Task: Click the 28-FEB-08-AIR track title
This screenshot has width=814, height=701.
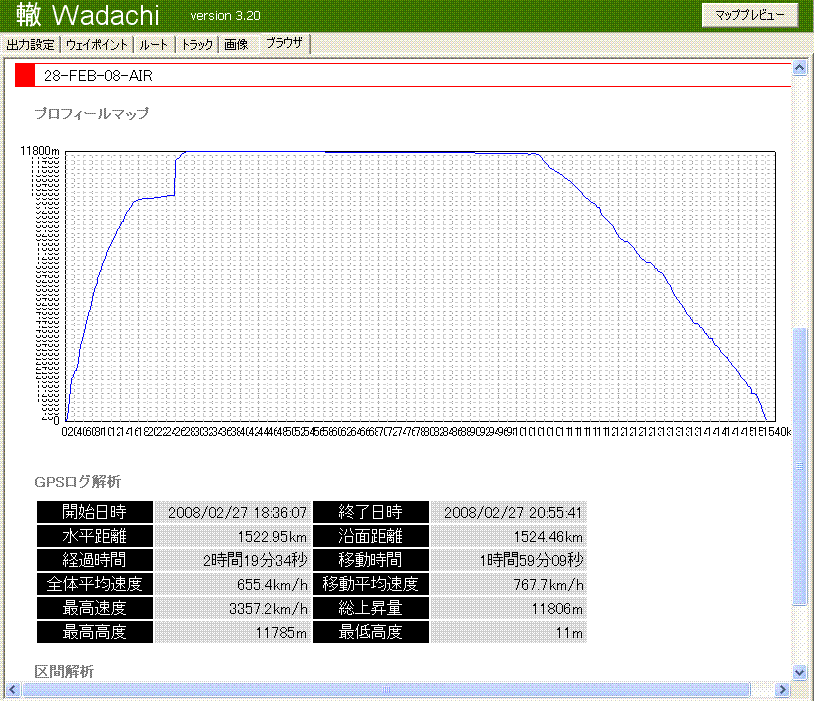Action: 98,76
